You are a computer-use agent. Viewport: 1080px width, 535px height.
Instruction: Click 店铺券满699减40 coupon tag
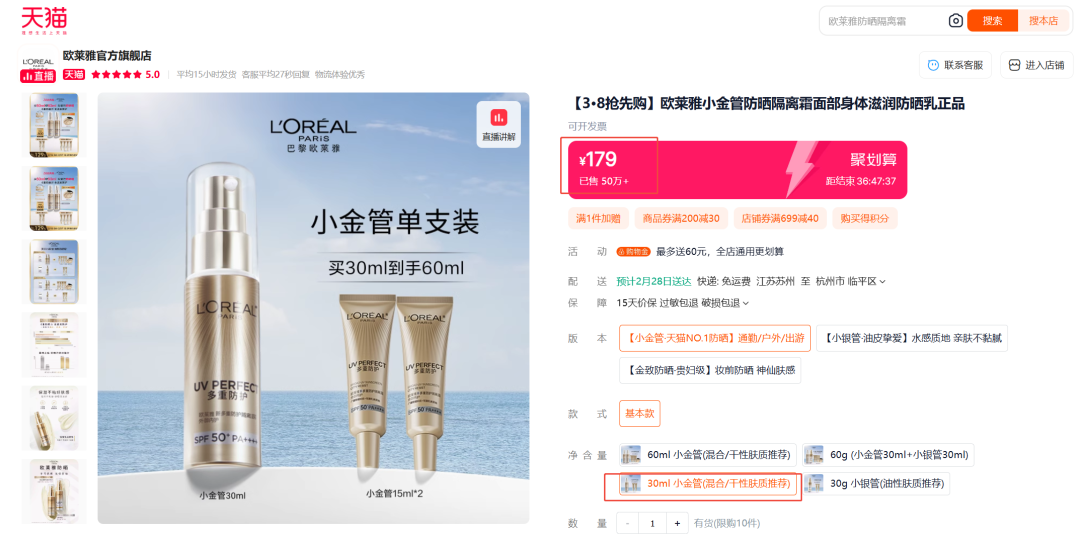point(780,219)
